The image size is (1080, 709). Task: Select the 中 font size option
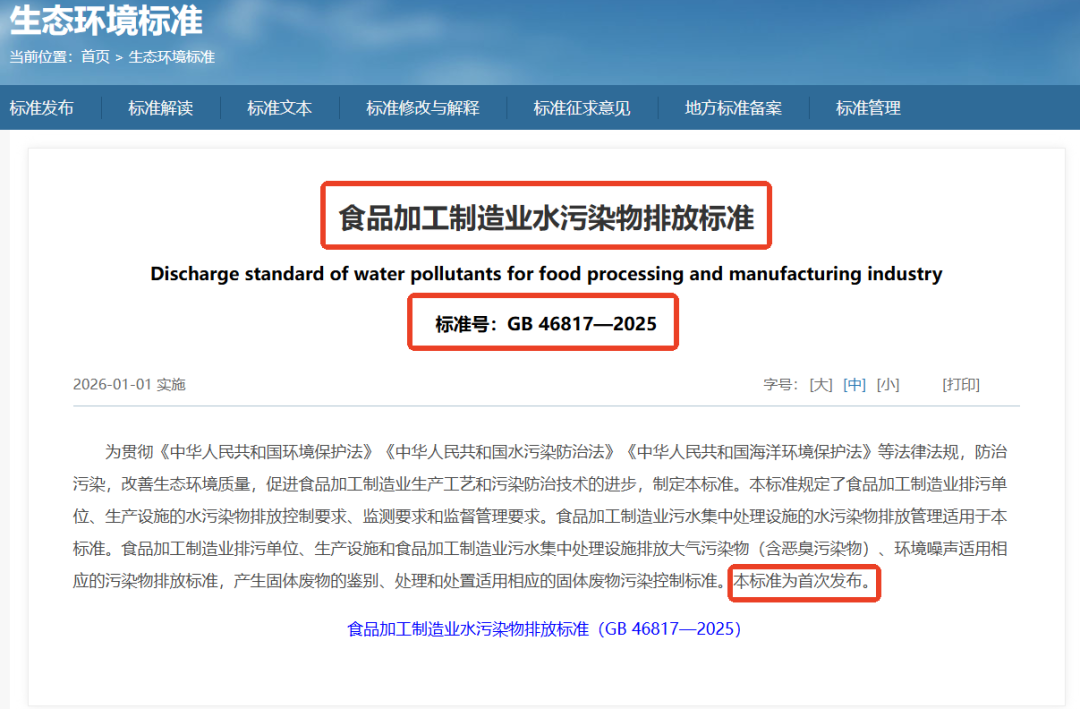pyautogui.click(x=856, y=383)
